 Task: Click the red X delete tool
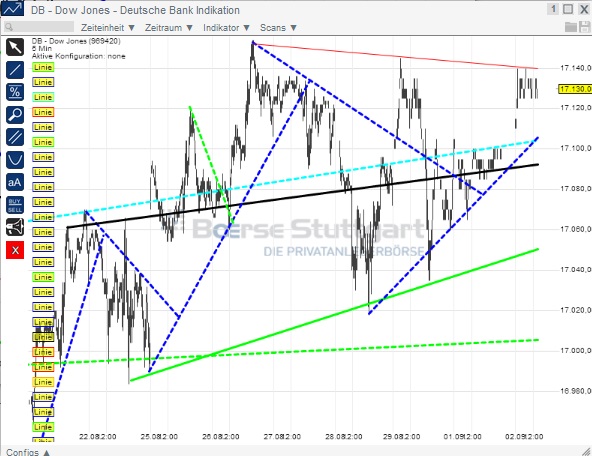[15, 250]
